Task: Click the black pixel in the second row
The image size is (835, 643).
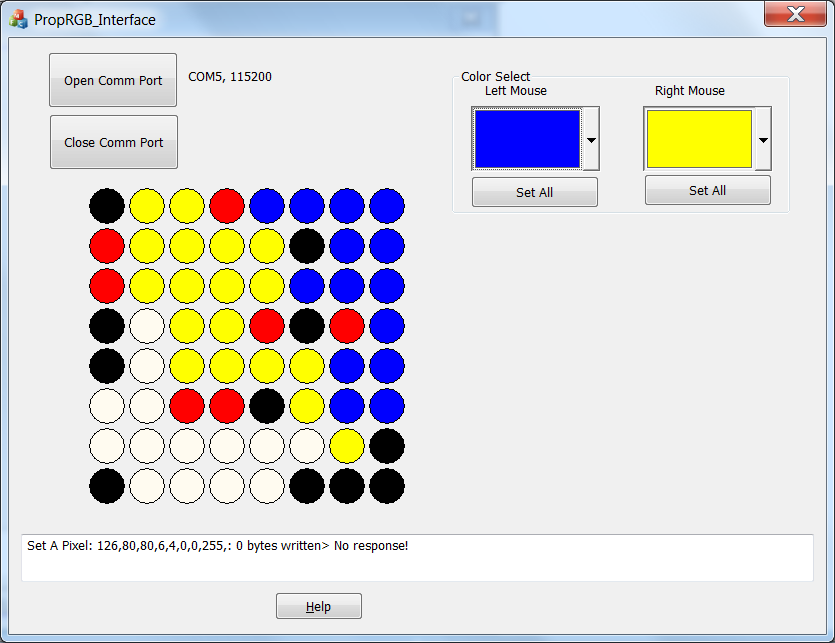Action: pos(307,245)
